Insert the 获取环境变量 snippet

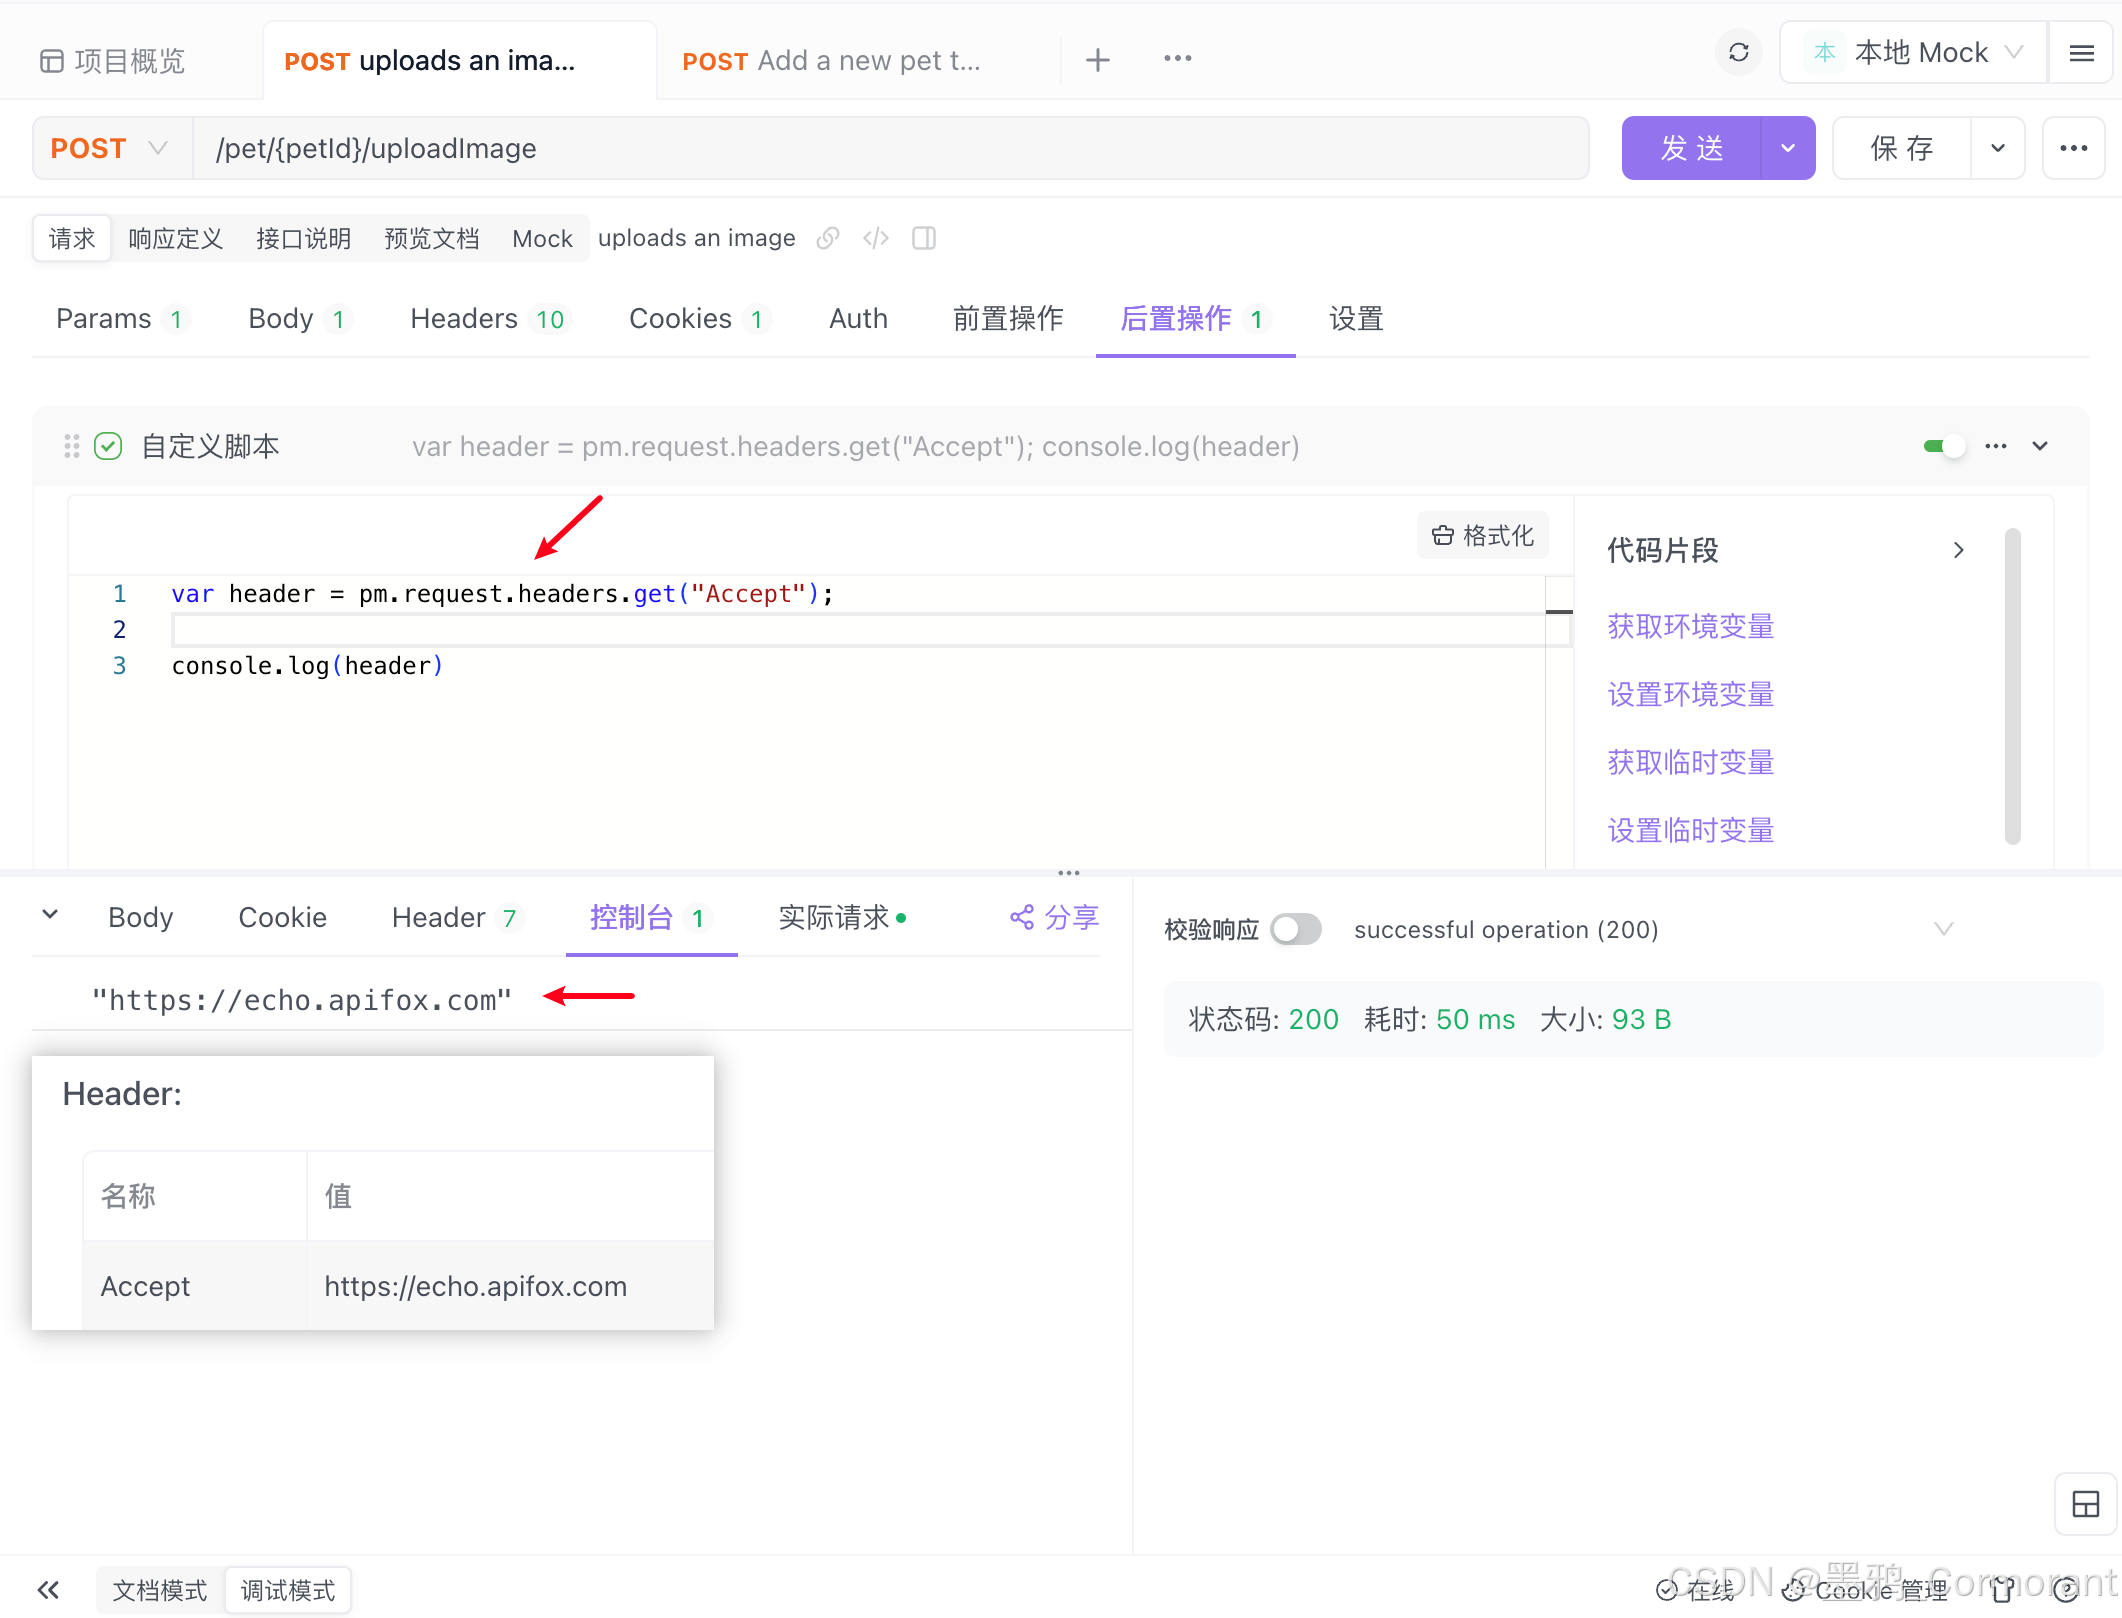(x=1690, y=626)
